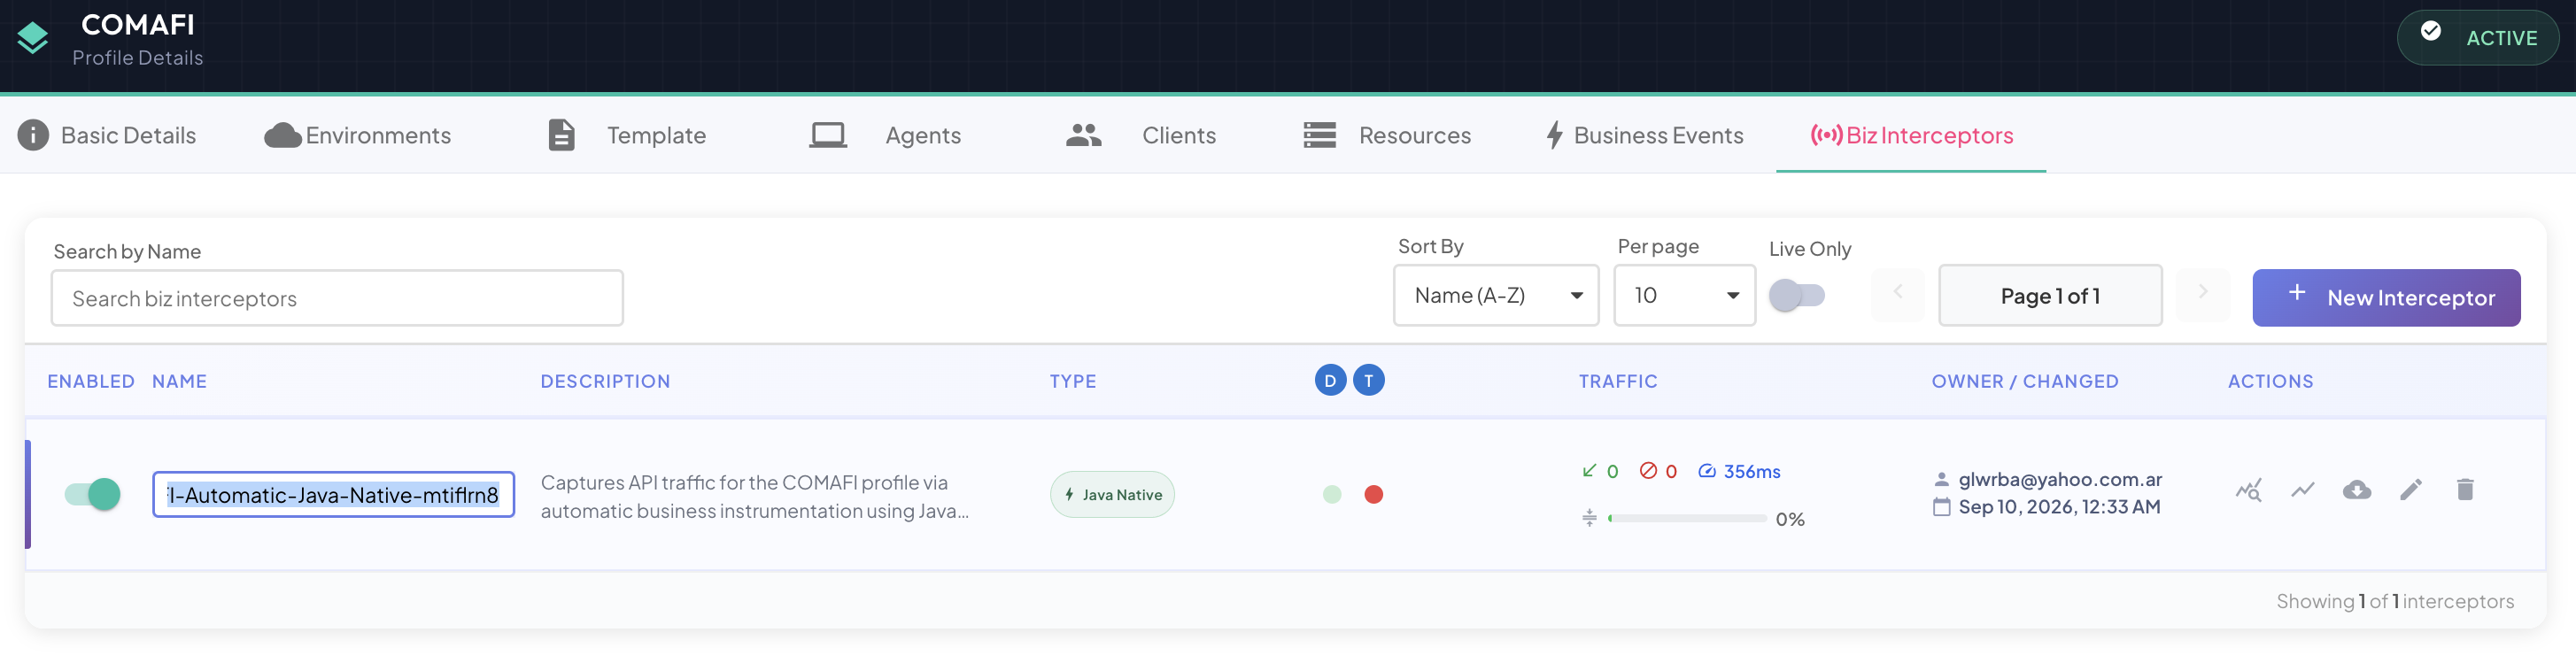Click the red status dot in T column
Screen dimensions: 2576x671
1374,495
